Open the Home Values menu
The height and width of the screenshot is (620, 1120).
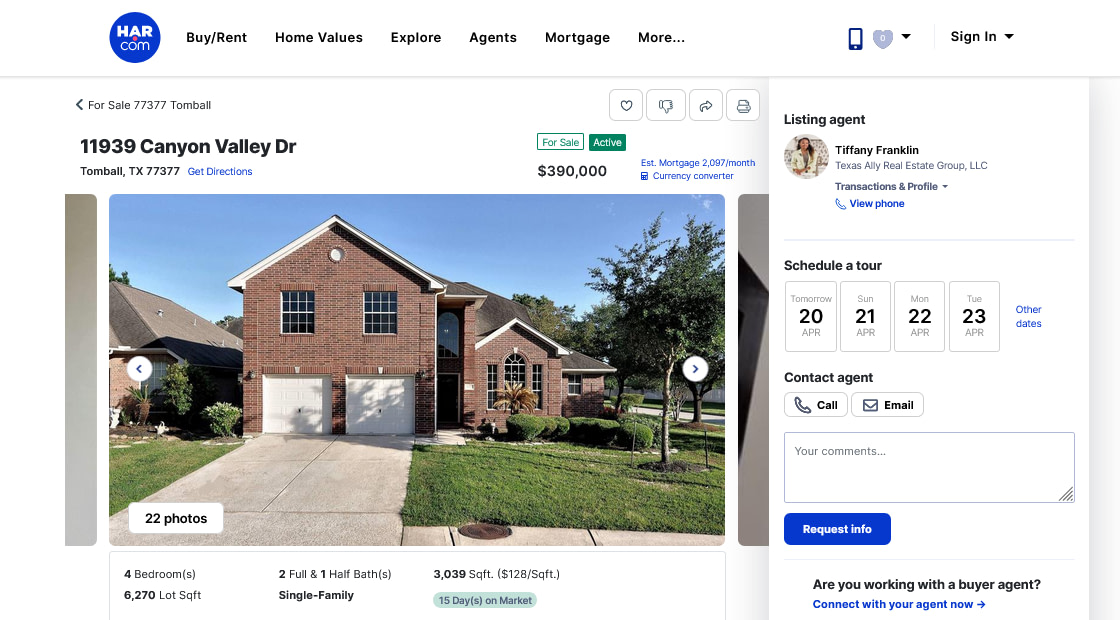pos(319,37)
